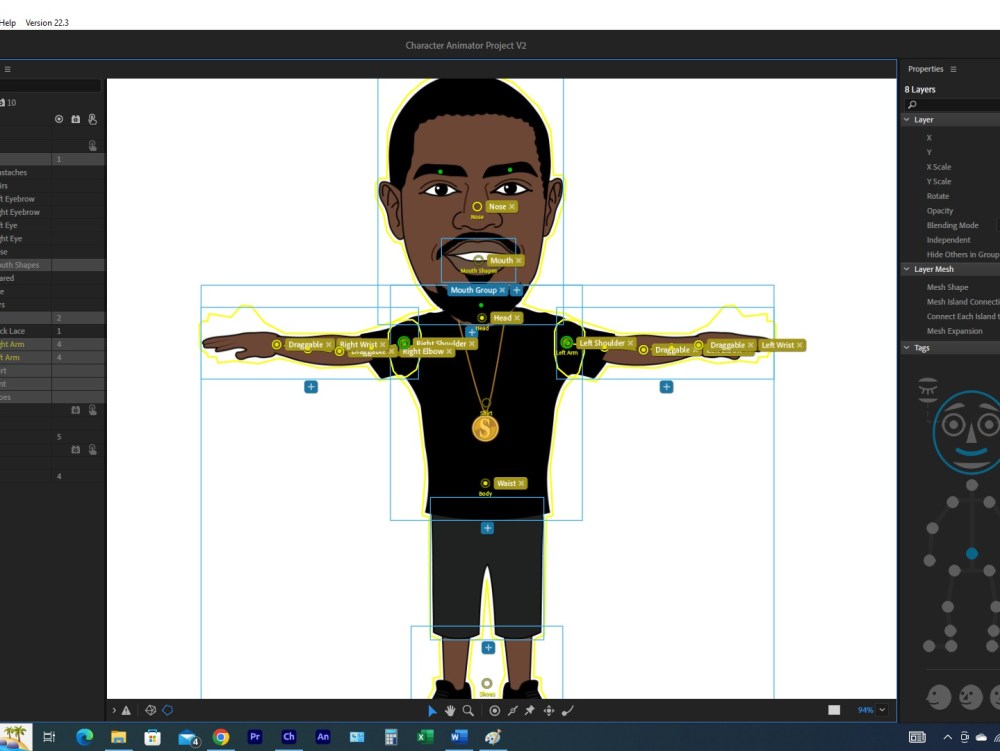Select the Zoom magnifier tool
Viewport: 1000px width, 751px height.
pos(467,710)
